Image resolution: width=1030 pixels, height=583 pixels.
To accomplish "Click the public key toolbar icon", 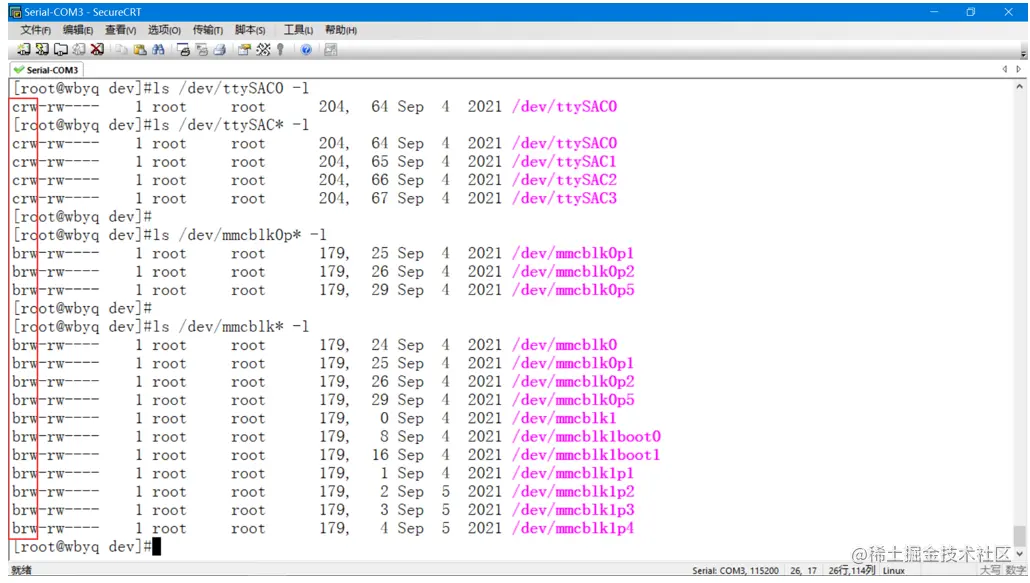I will click(280, 50).
